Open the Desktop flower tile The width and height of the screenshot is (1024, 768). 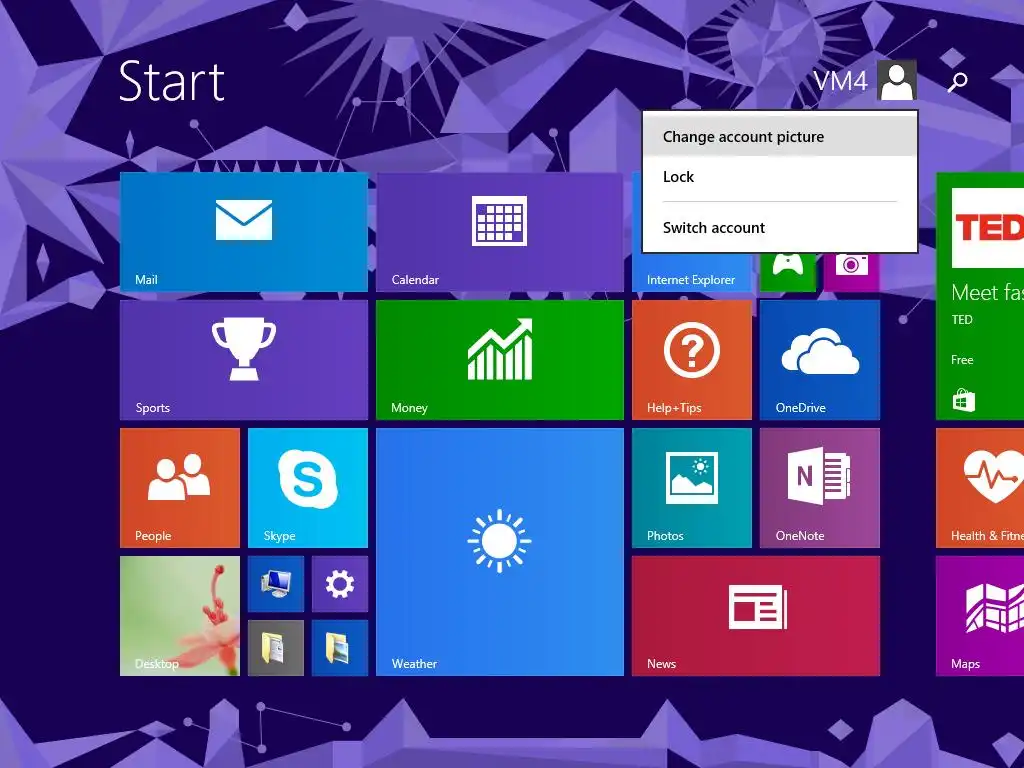[180, 616]
